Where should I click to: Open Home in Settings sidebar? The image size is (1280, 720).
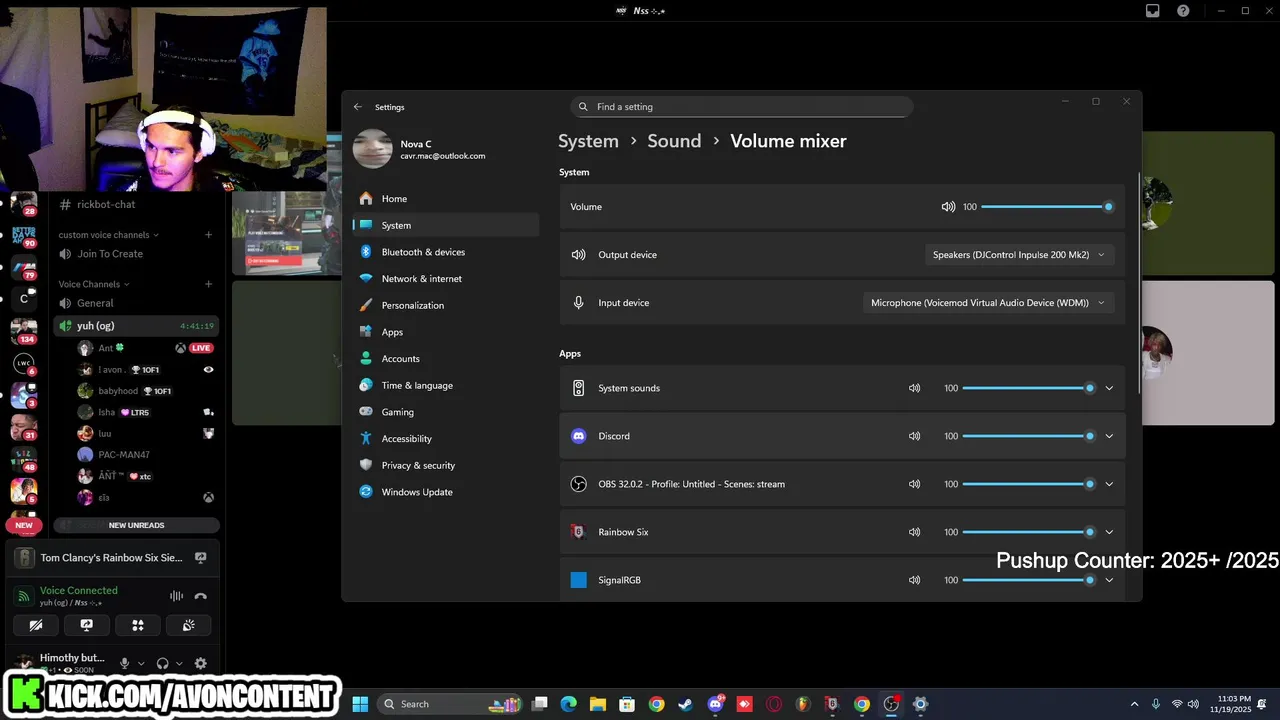tap(446, 199)
